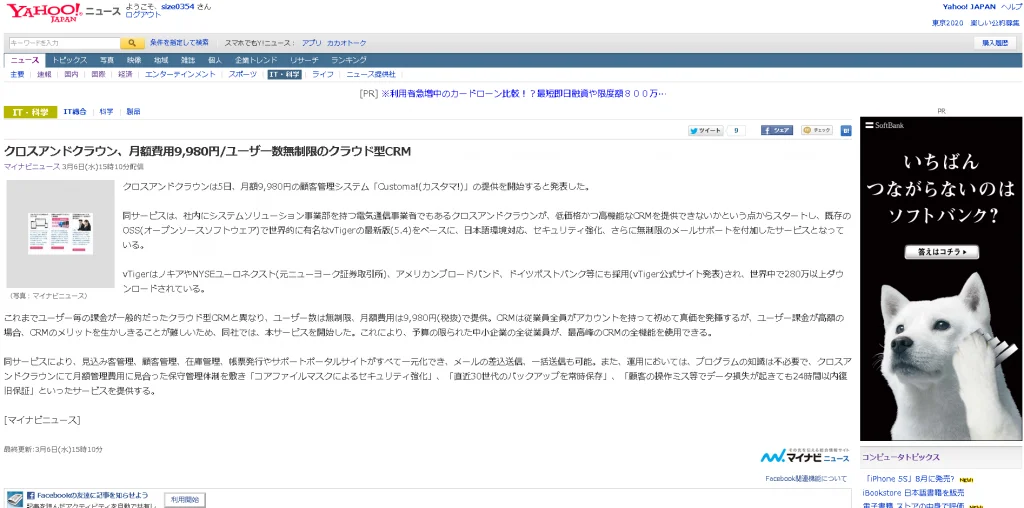This screenshot has width=1024, height=508.
Task: Open the 製品 sub-category
Action: pyautogui.click(x=133, y=112)
